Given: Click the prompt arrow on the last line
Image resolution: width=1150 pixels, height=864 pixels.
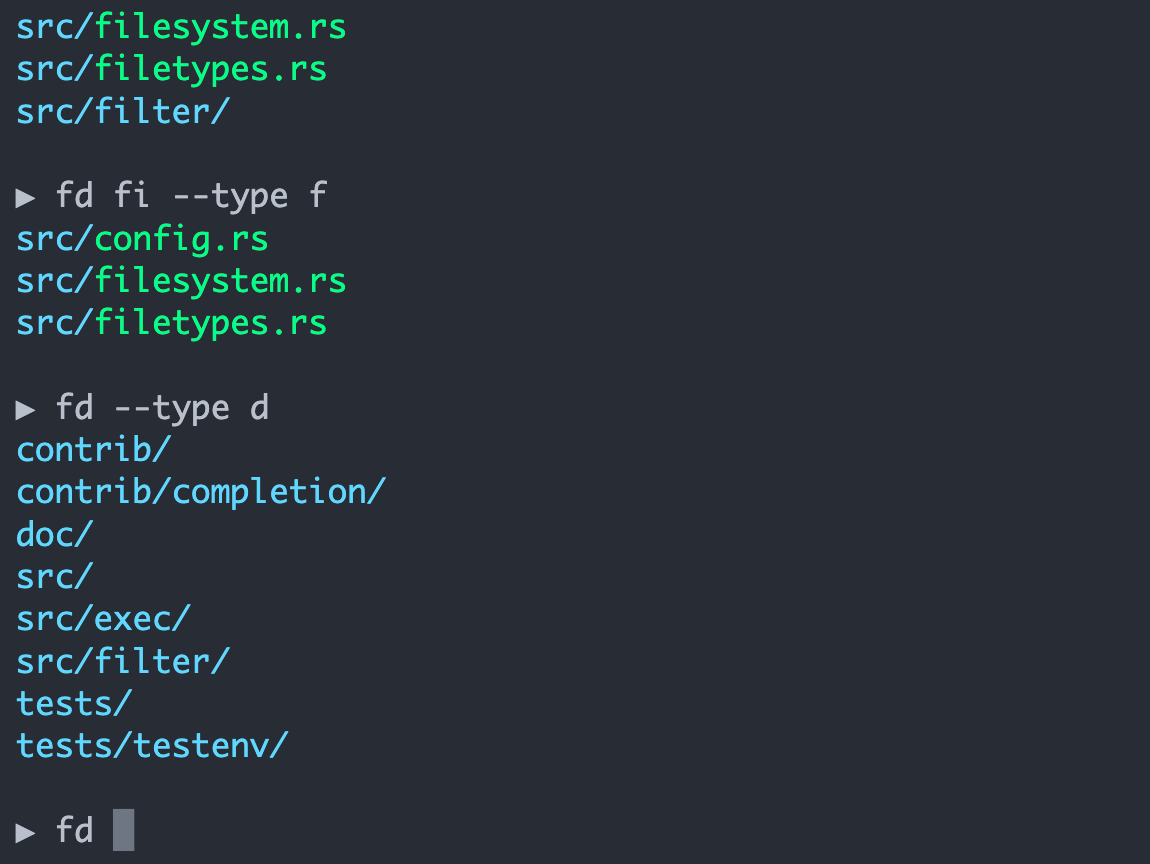Looking at the screenshot, I should coord(26,832).
